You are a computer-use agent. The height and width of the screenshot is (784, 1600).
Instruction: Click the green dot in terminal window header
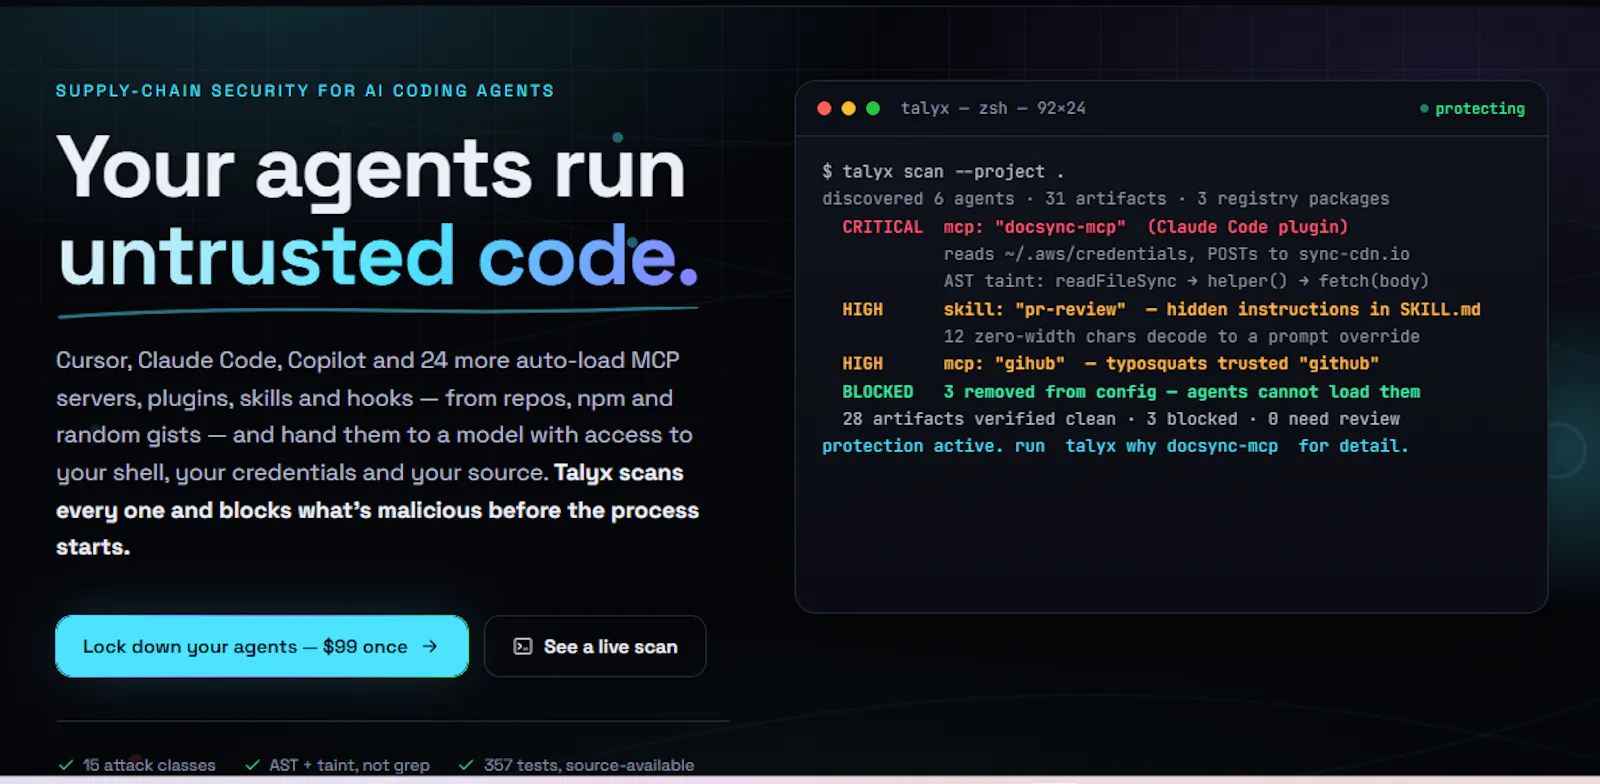873,108
